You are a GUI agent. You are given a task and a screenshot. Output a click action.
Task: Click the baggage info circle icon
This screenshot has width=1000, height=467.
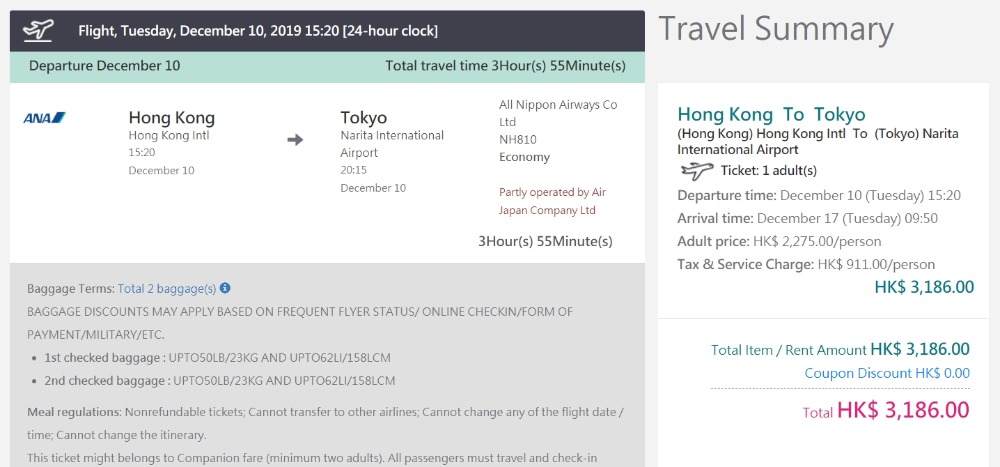pos(225,288)
